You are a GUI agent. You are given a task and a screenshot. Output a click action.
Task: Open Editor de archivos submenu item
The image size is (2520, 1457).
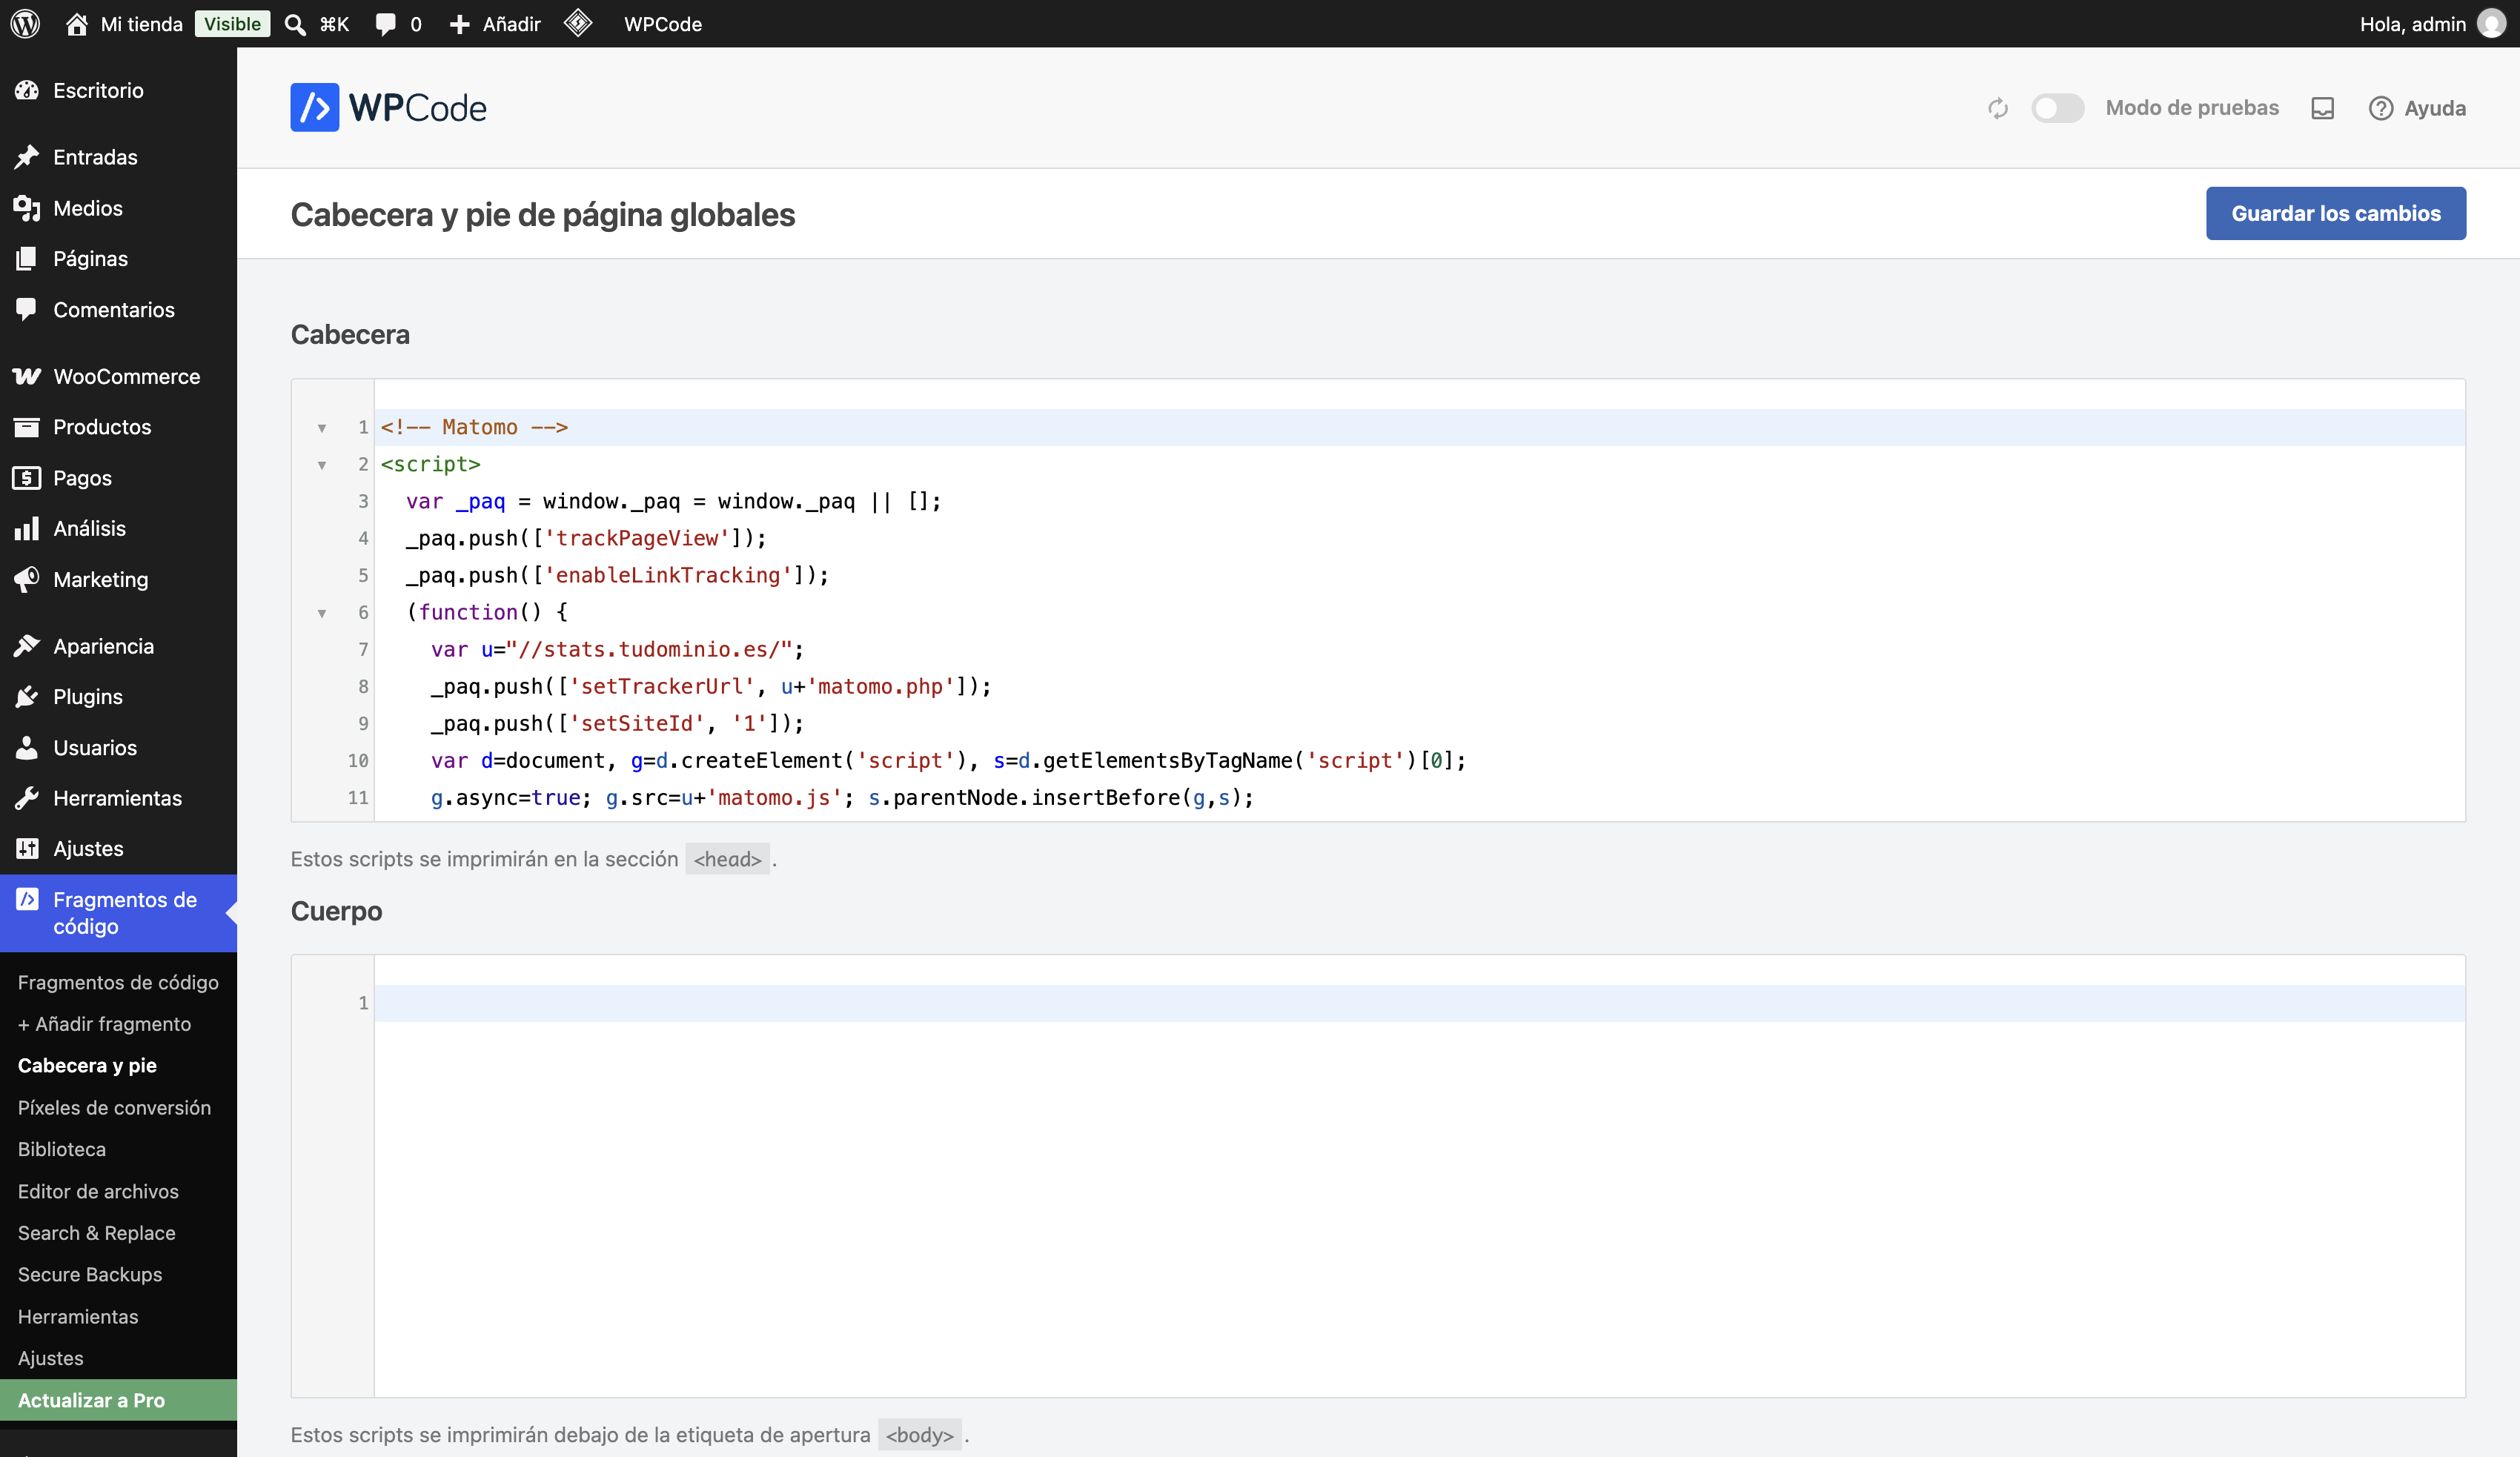[x=98, y=1191]
